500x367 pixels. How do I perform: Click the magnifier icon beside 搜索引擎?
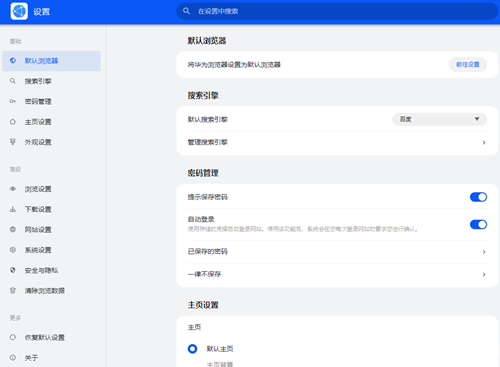tap(13, 81)
